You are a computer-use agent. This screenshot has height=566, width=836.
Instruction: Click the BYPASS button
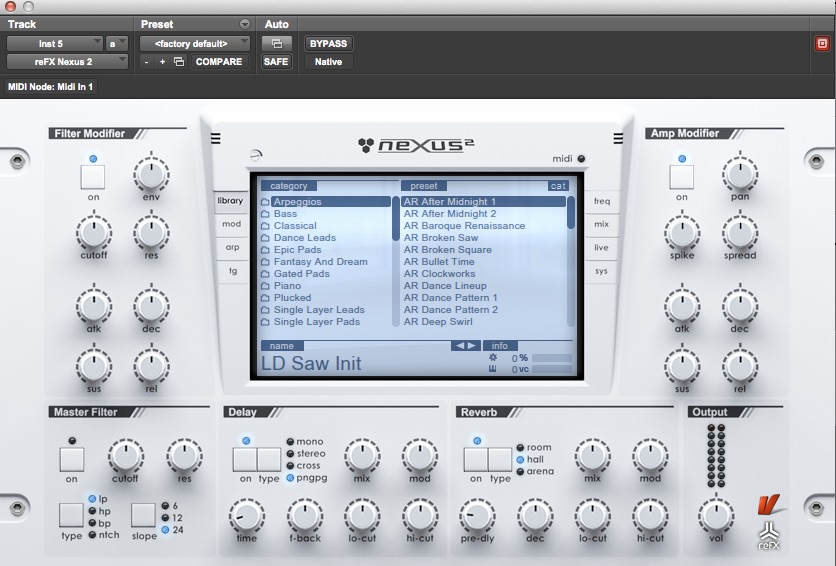pos(328,44)
